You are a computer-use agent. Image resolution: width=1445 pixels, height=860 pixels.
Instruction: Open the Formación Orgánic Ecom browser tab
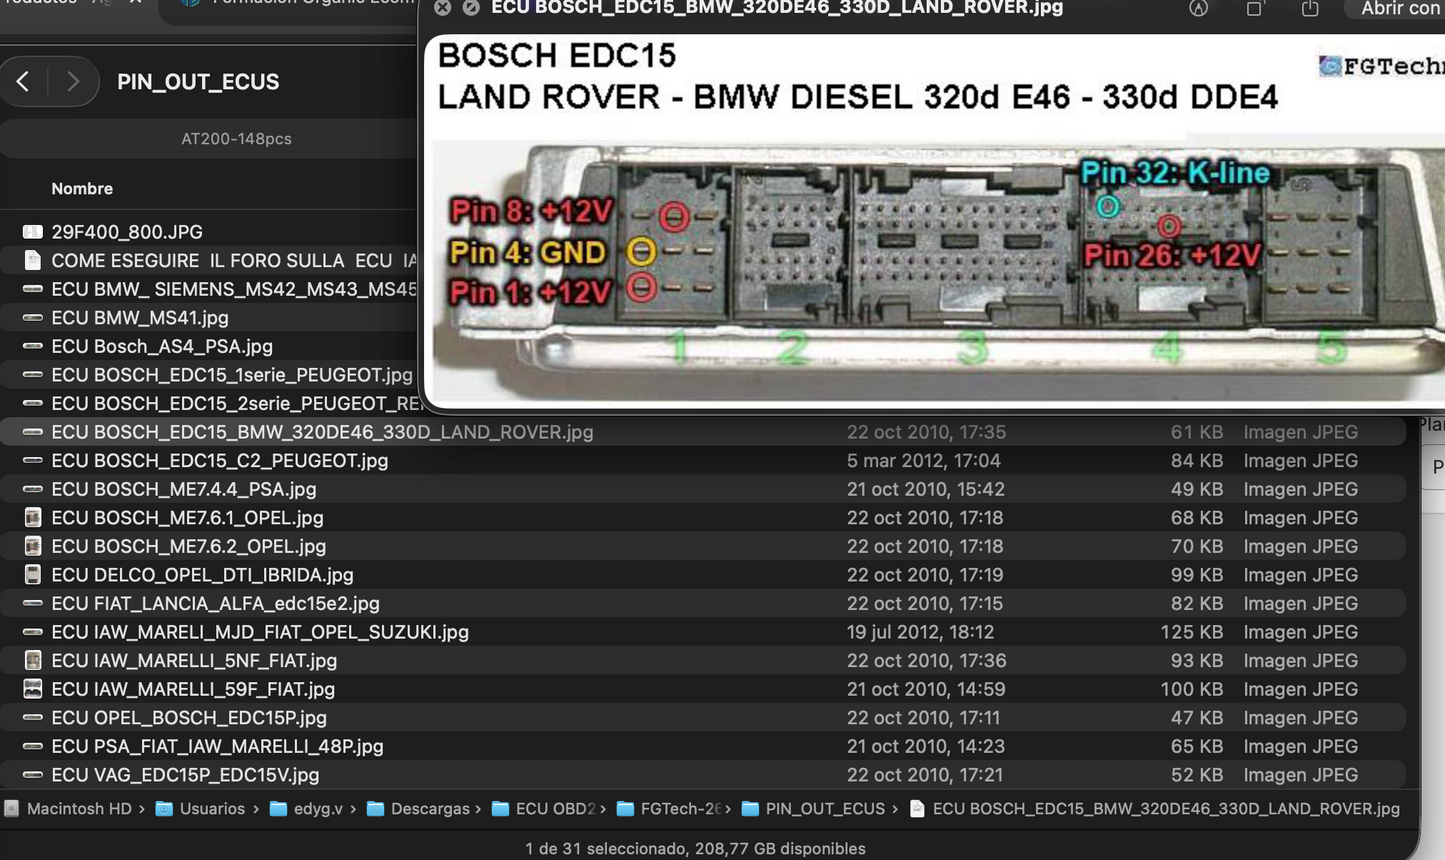300,3
